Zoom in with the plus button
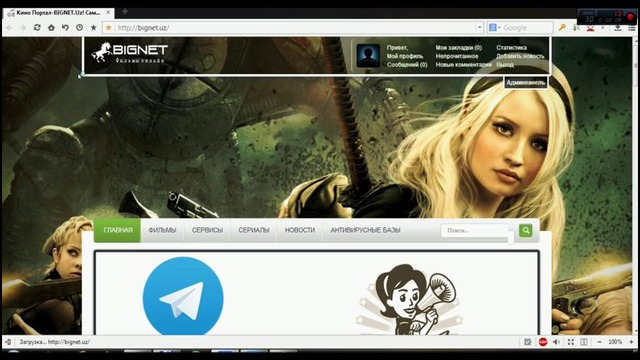Image resolution: width=640 pixels, height=360 pixels. 631,342
